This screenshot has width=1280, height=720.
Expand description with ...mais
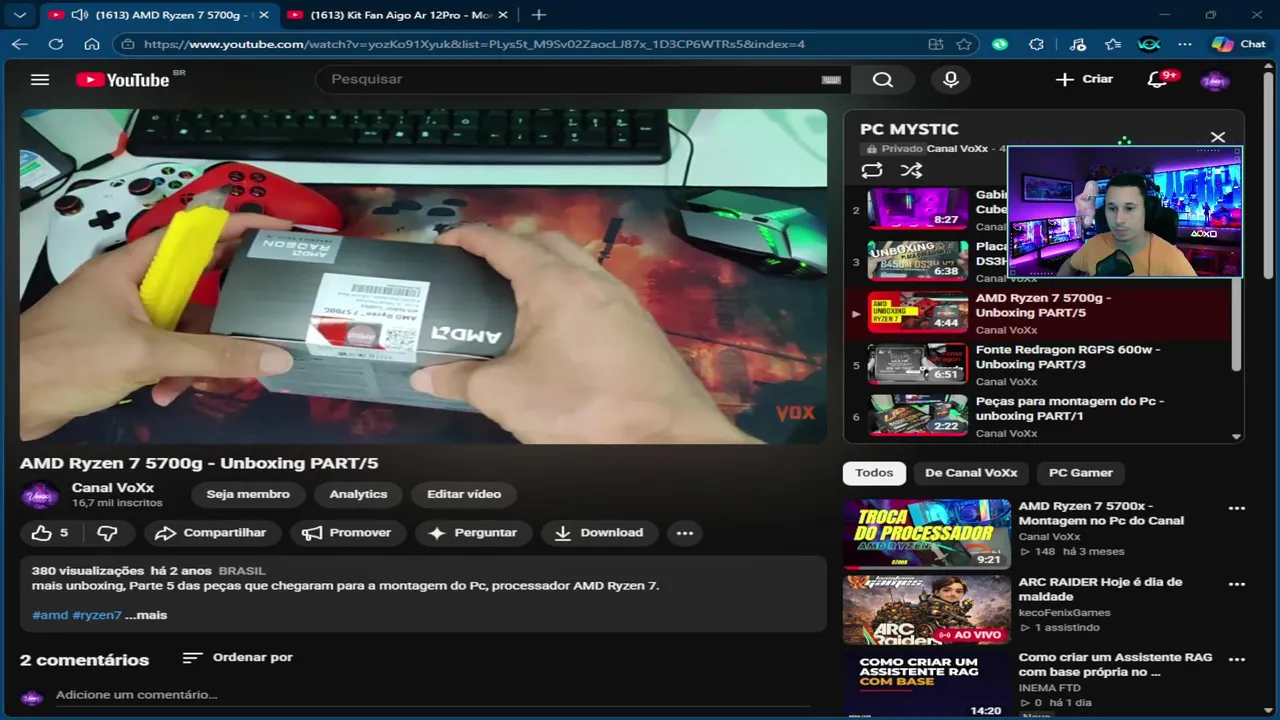(146, 615)
